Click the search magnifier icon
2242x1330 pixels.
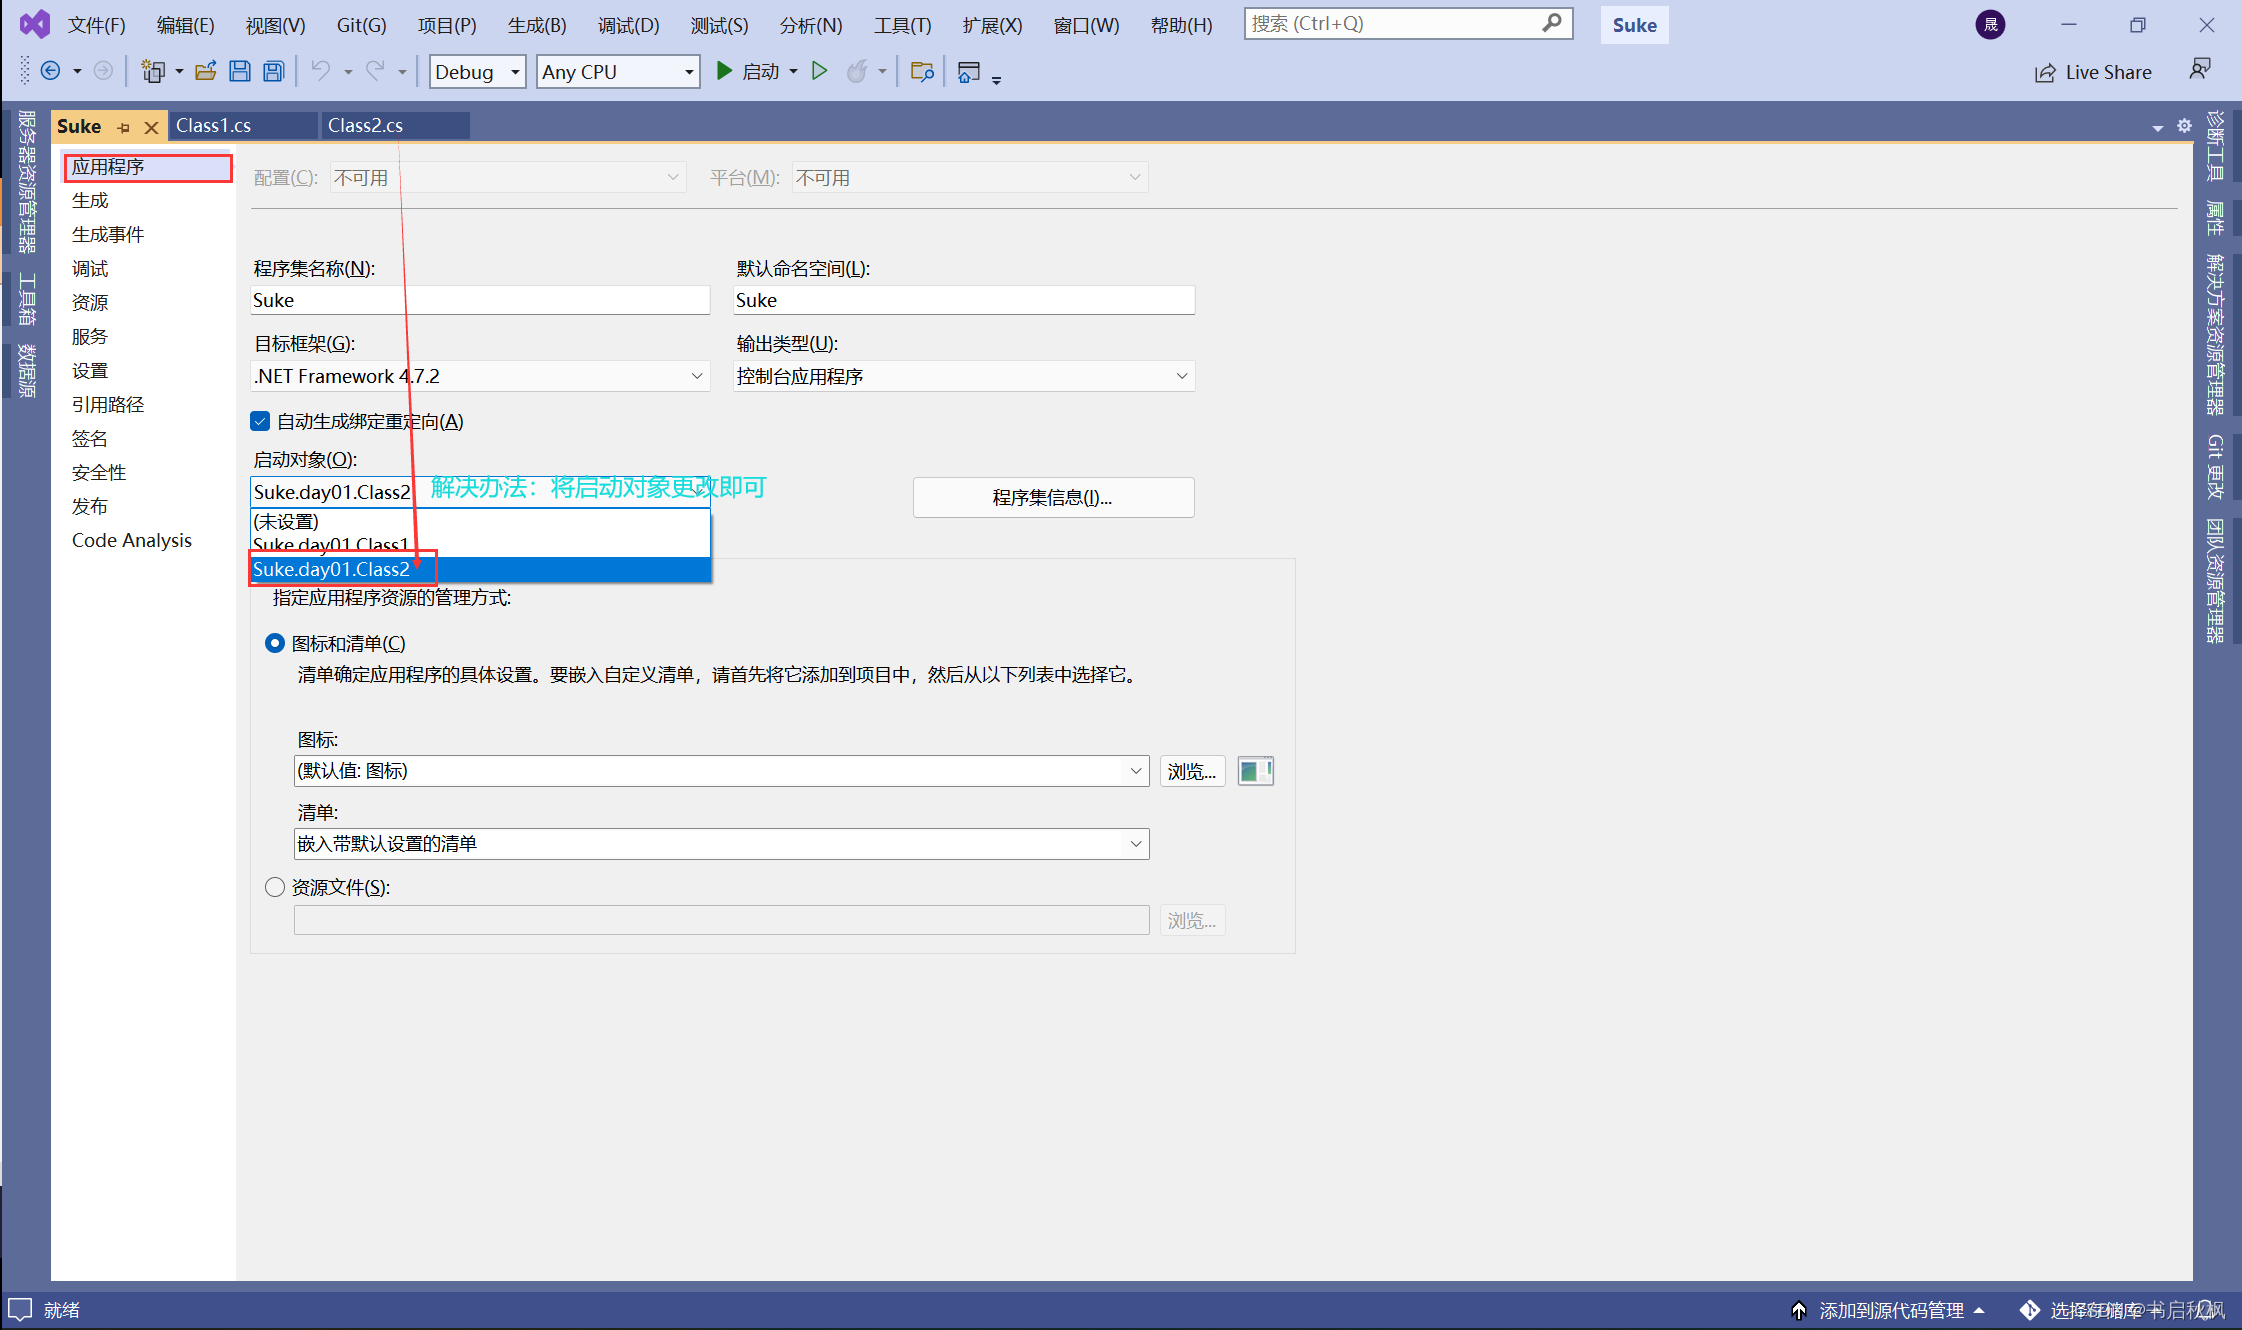(1552, 22)
